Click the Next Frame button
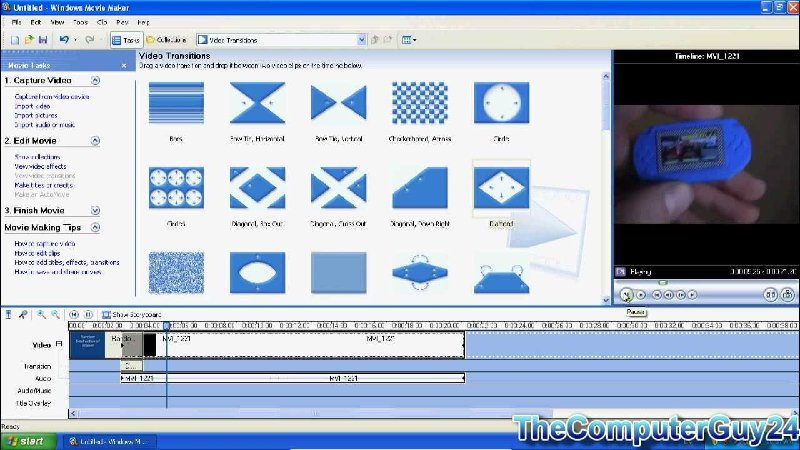Screen dimensions: 800x450 point(681,295)
